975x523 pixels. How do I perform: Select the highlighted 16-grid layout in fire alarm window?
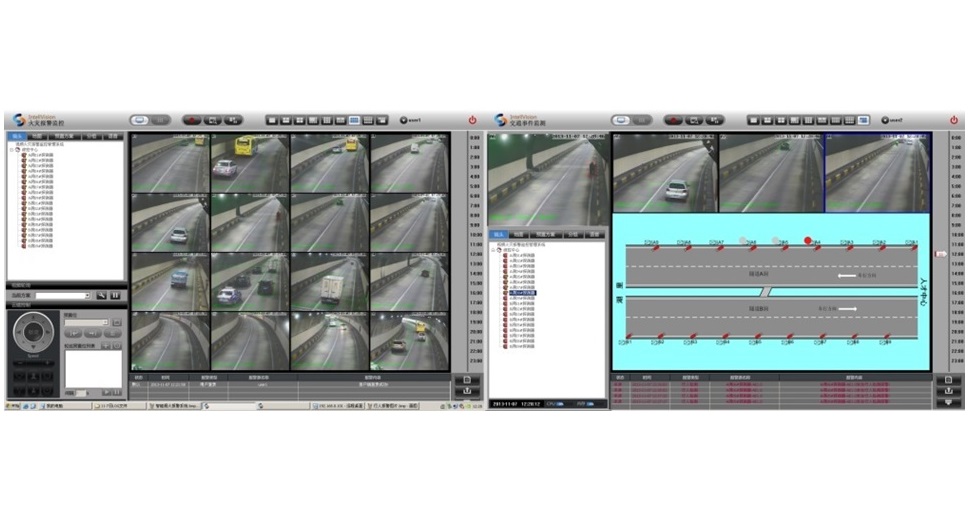pyautogui.click(x=354, y=120)
